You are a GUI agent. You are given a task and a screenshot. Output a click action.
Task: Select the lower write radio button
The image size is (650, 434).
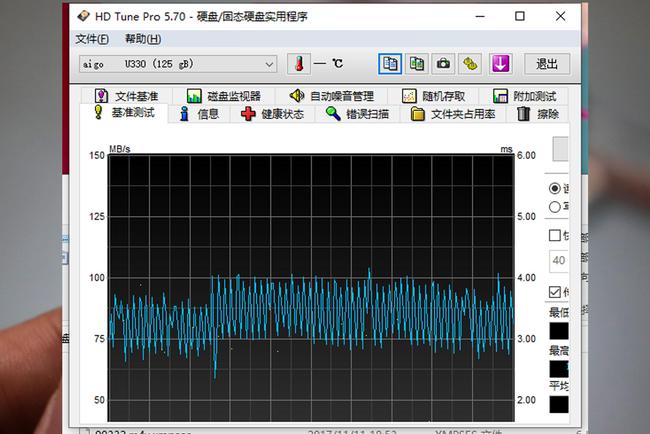555,207
